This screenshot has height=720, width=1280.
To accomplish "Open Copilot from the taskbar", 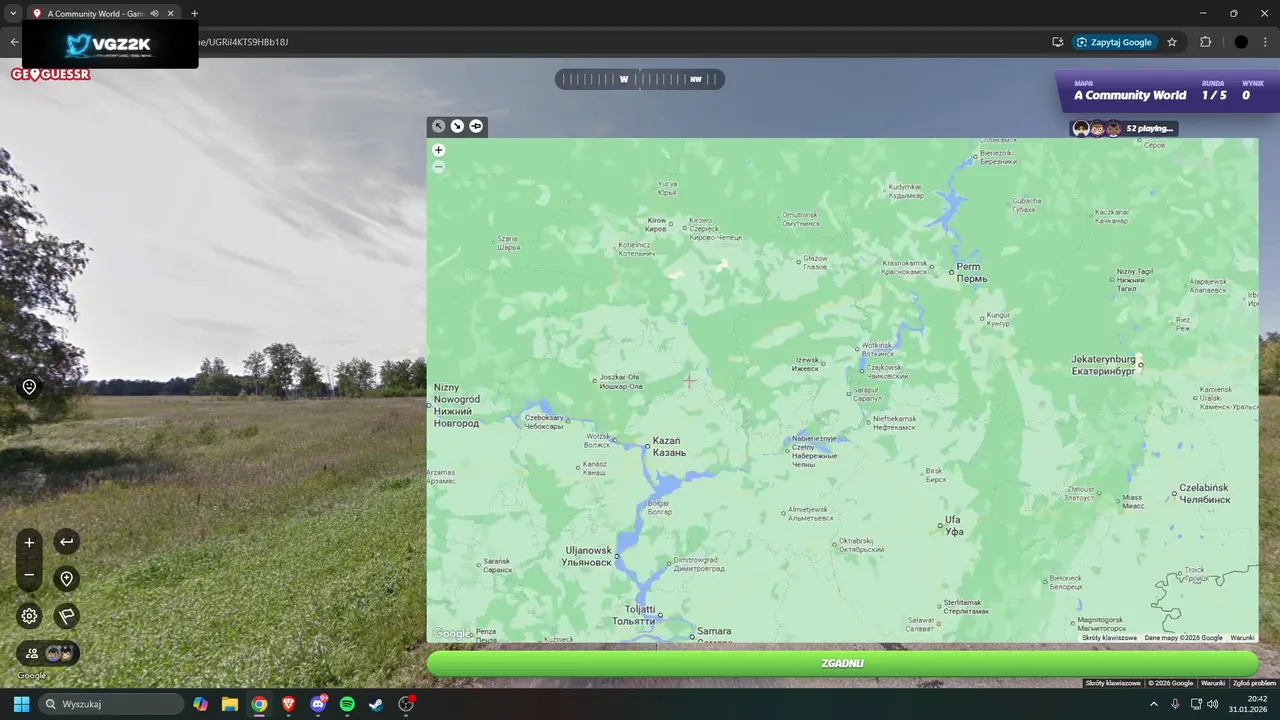I will coord(201,704).
